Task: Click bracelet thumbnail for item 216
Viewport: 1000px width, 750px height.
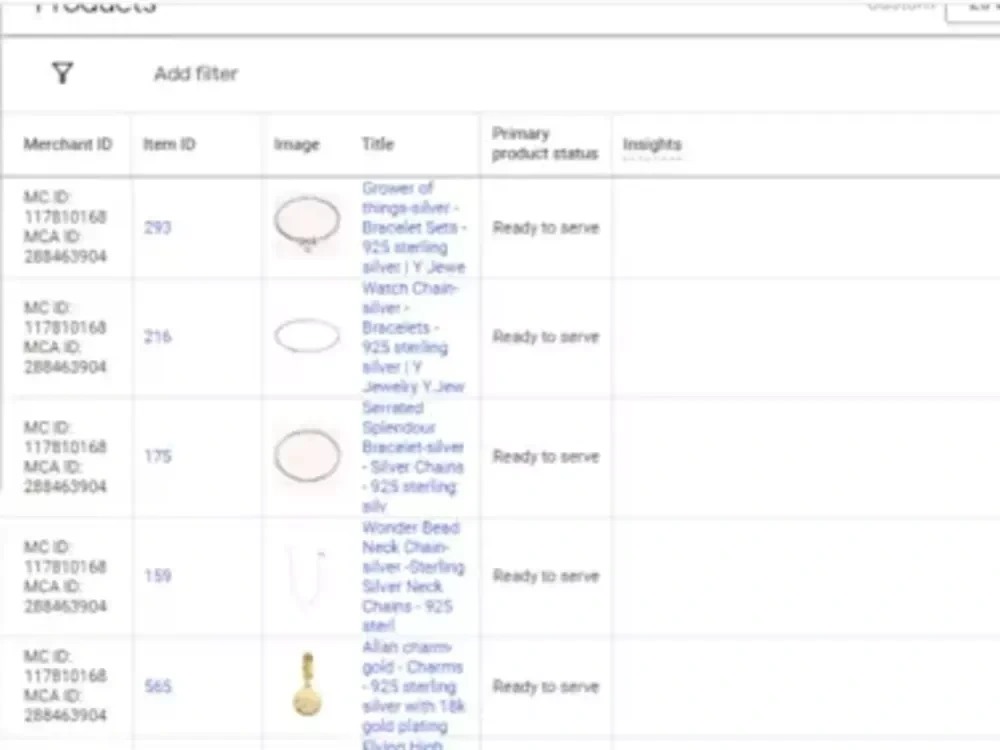Action: point(307,336)
